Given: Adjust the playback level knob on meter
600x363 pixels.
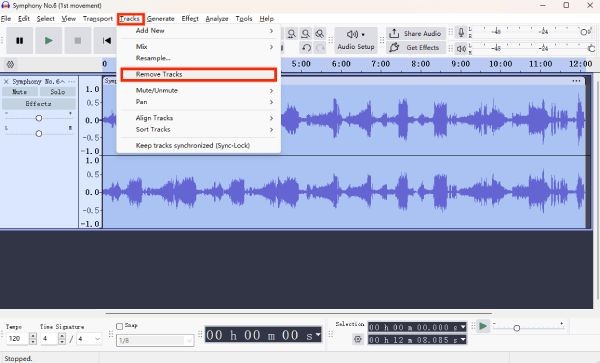Looking at the screenshot, I should pos(591,48).
